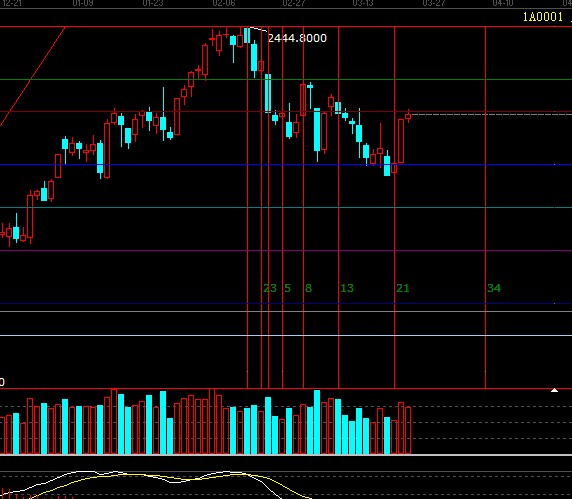Click the green Fibonacci number 5
The image size is (572, 499).
[287, 289]
